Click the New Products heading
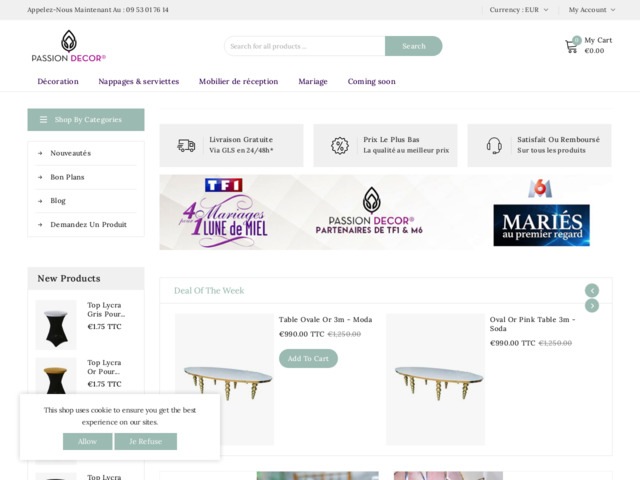The width and height of the screenshot is (640, 480). 69,278
